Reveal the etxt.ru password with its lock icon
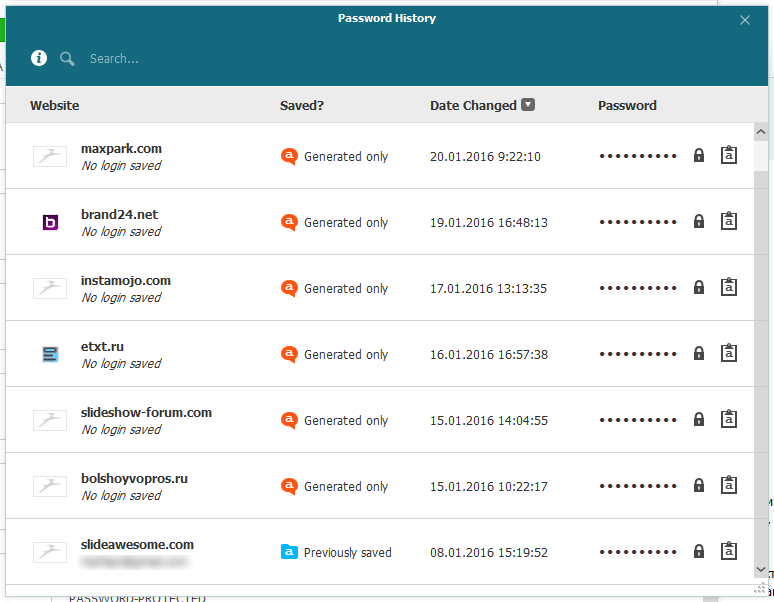The height and width of the screenshot is (602, 774). tap(698, 353)
